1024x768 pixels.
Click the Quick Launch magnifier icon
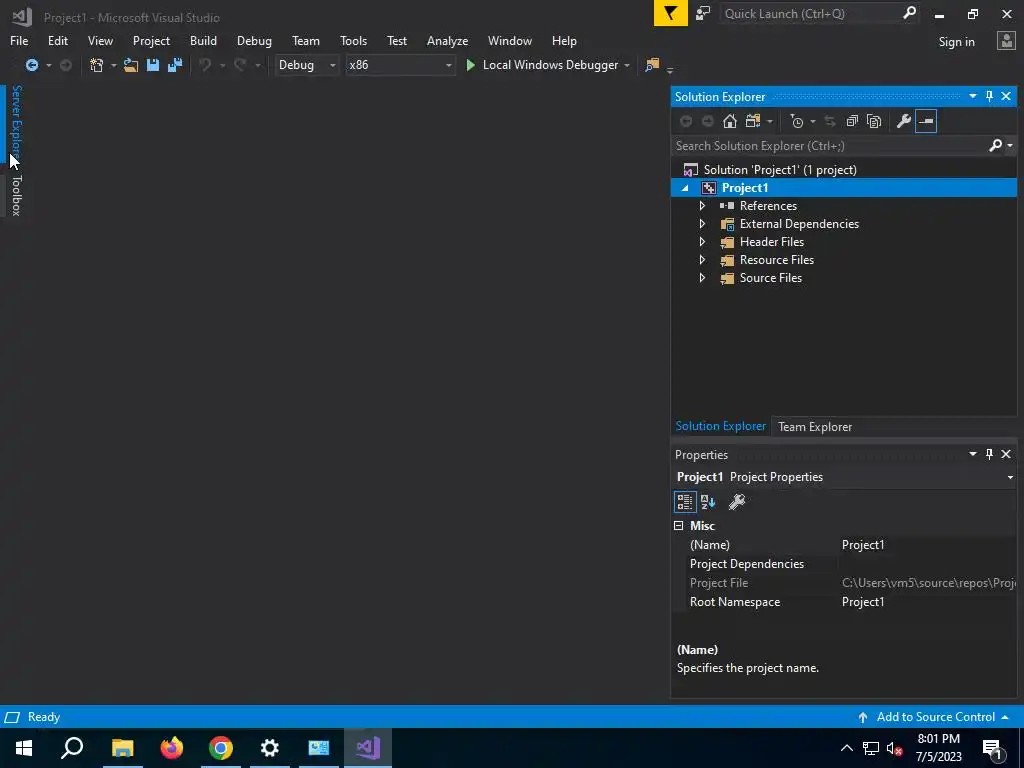[909, 13]
